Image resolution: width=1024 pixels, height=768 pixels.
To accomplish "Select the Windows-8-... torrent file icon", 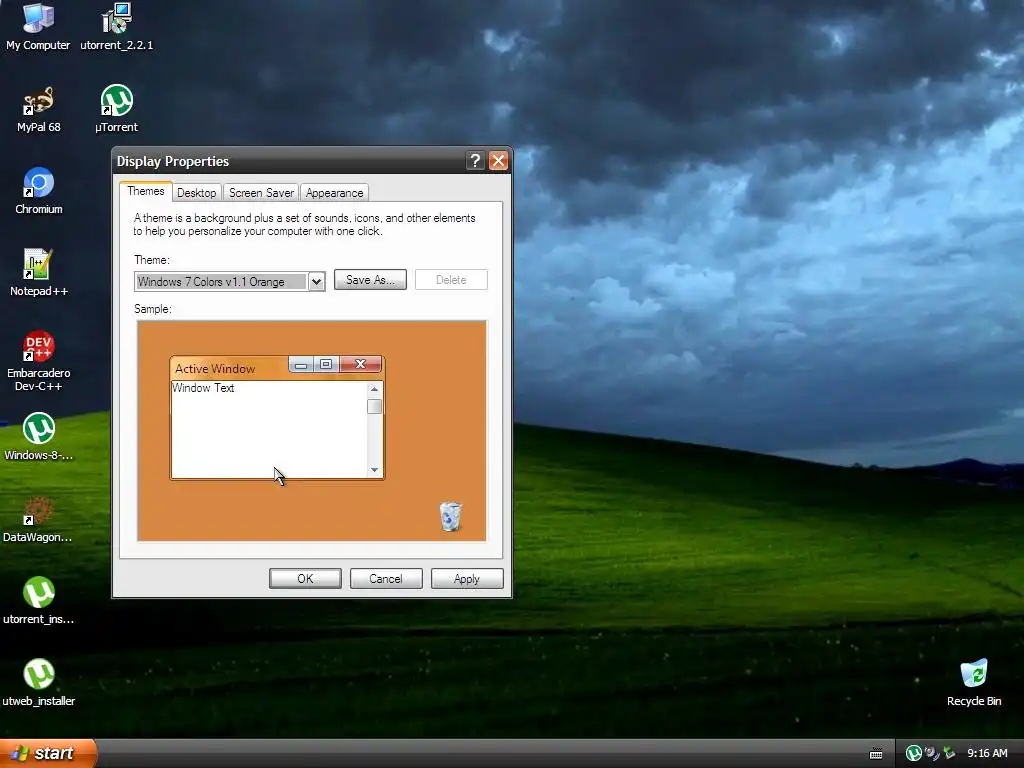I will (x=38, y=436).
